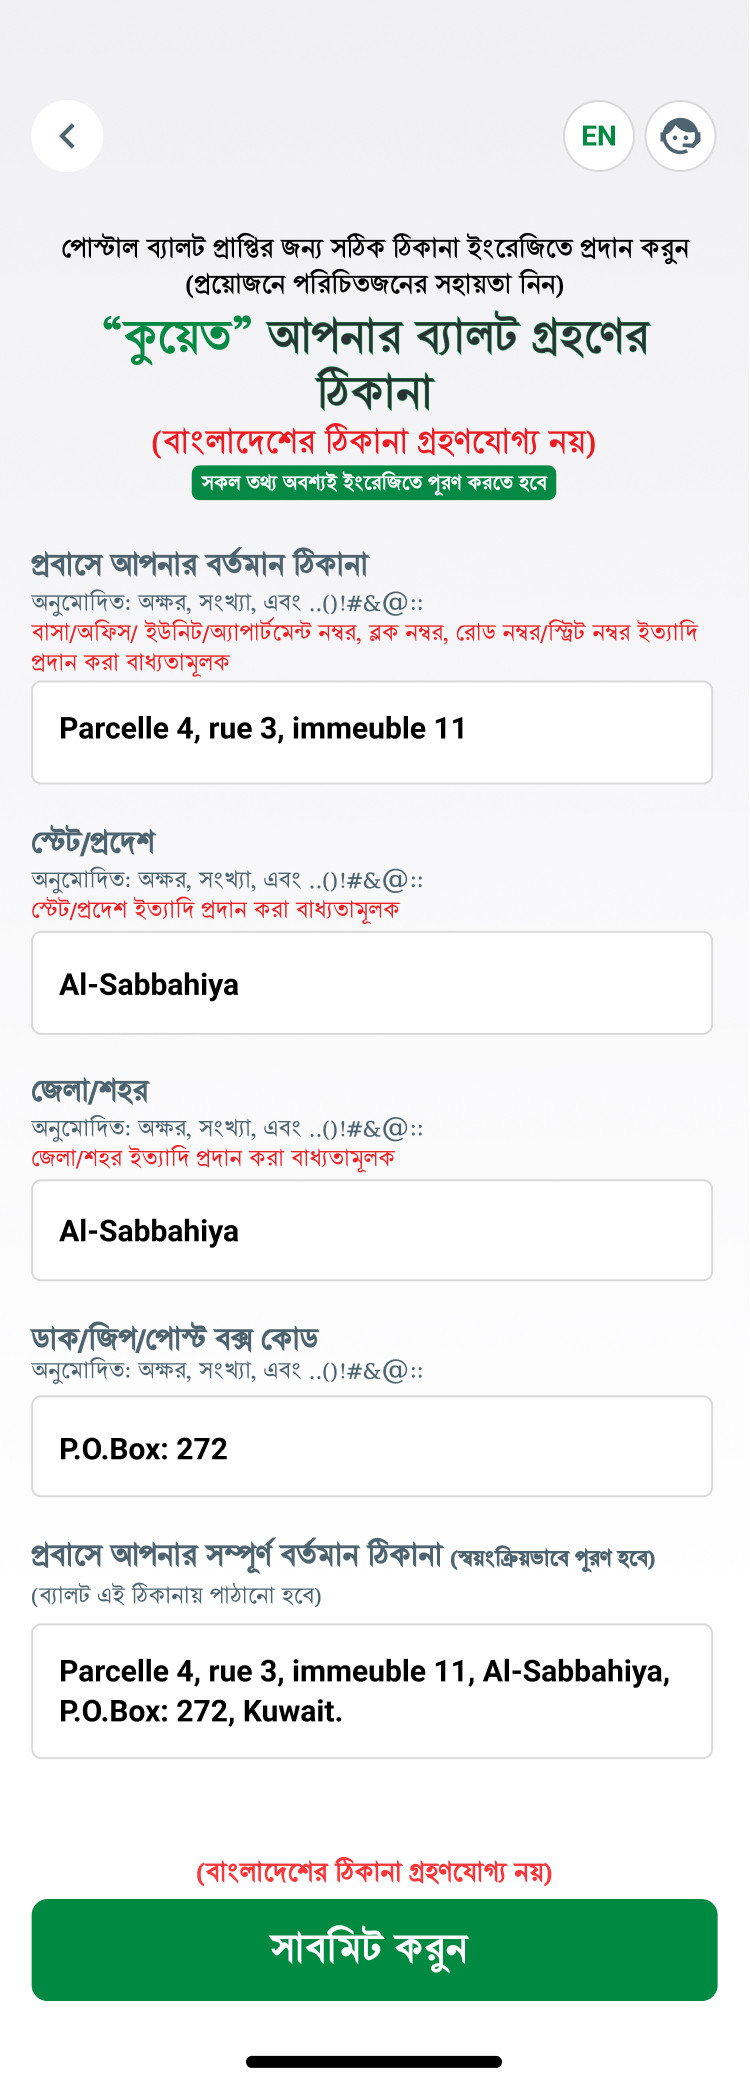The image size is (750, 2080).
Task: Tap the black home indicator bar
Action: pyautogui.click(x=374, y=2061)
